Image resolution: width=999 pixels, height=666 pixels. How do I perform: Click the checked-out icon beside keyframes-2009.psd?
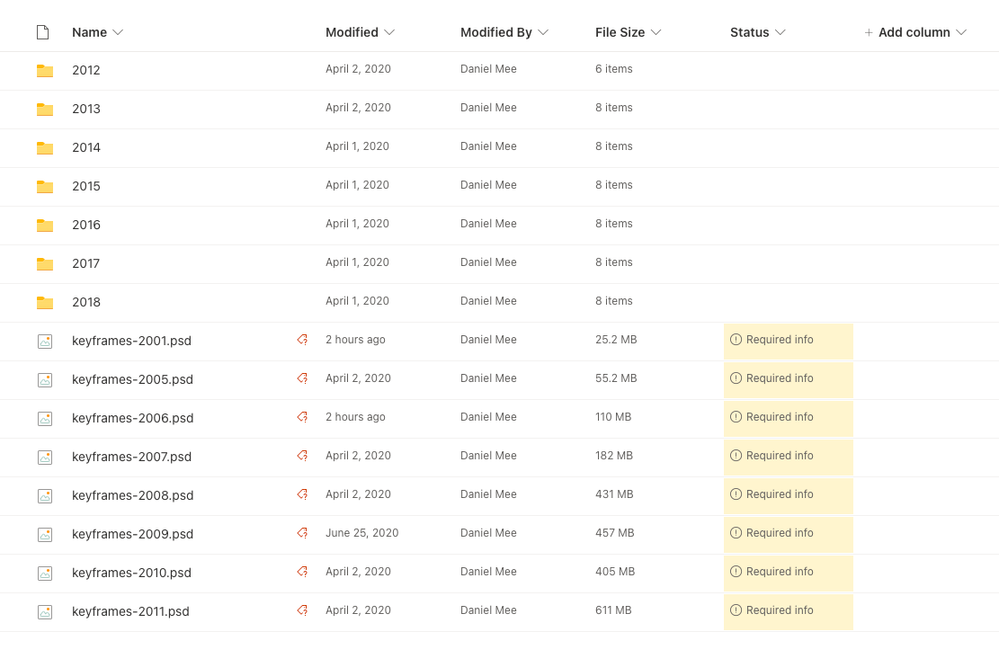(x=302, y=533)
